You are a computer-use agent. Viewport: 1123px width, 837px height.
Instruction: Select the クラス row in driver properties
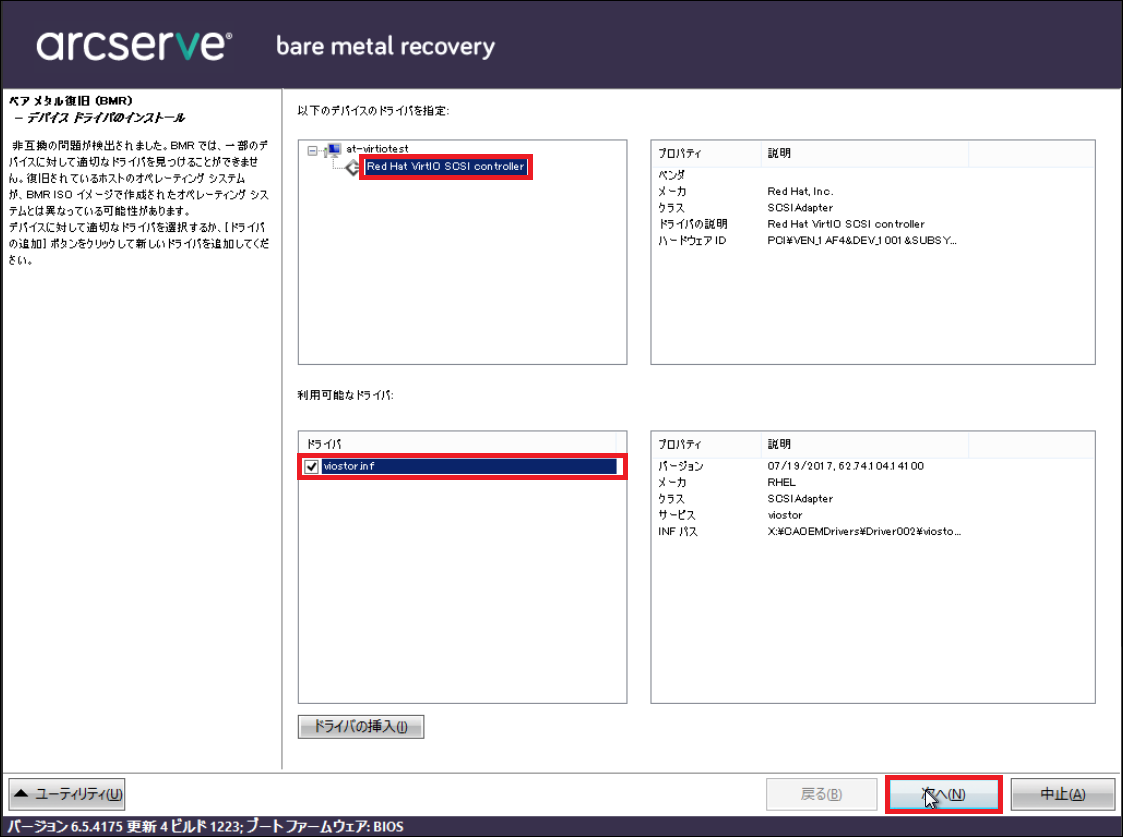tap(671, 499)
